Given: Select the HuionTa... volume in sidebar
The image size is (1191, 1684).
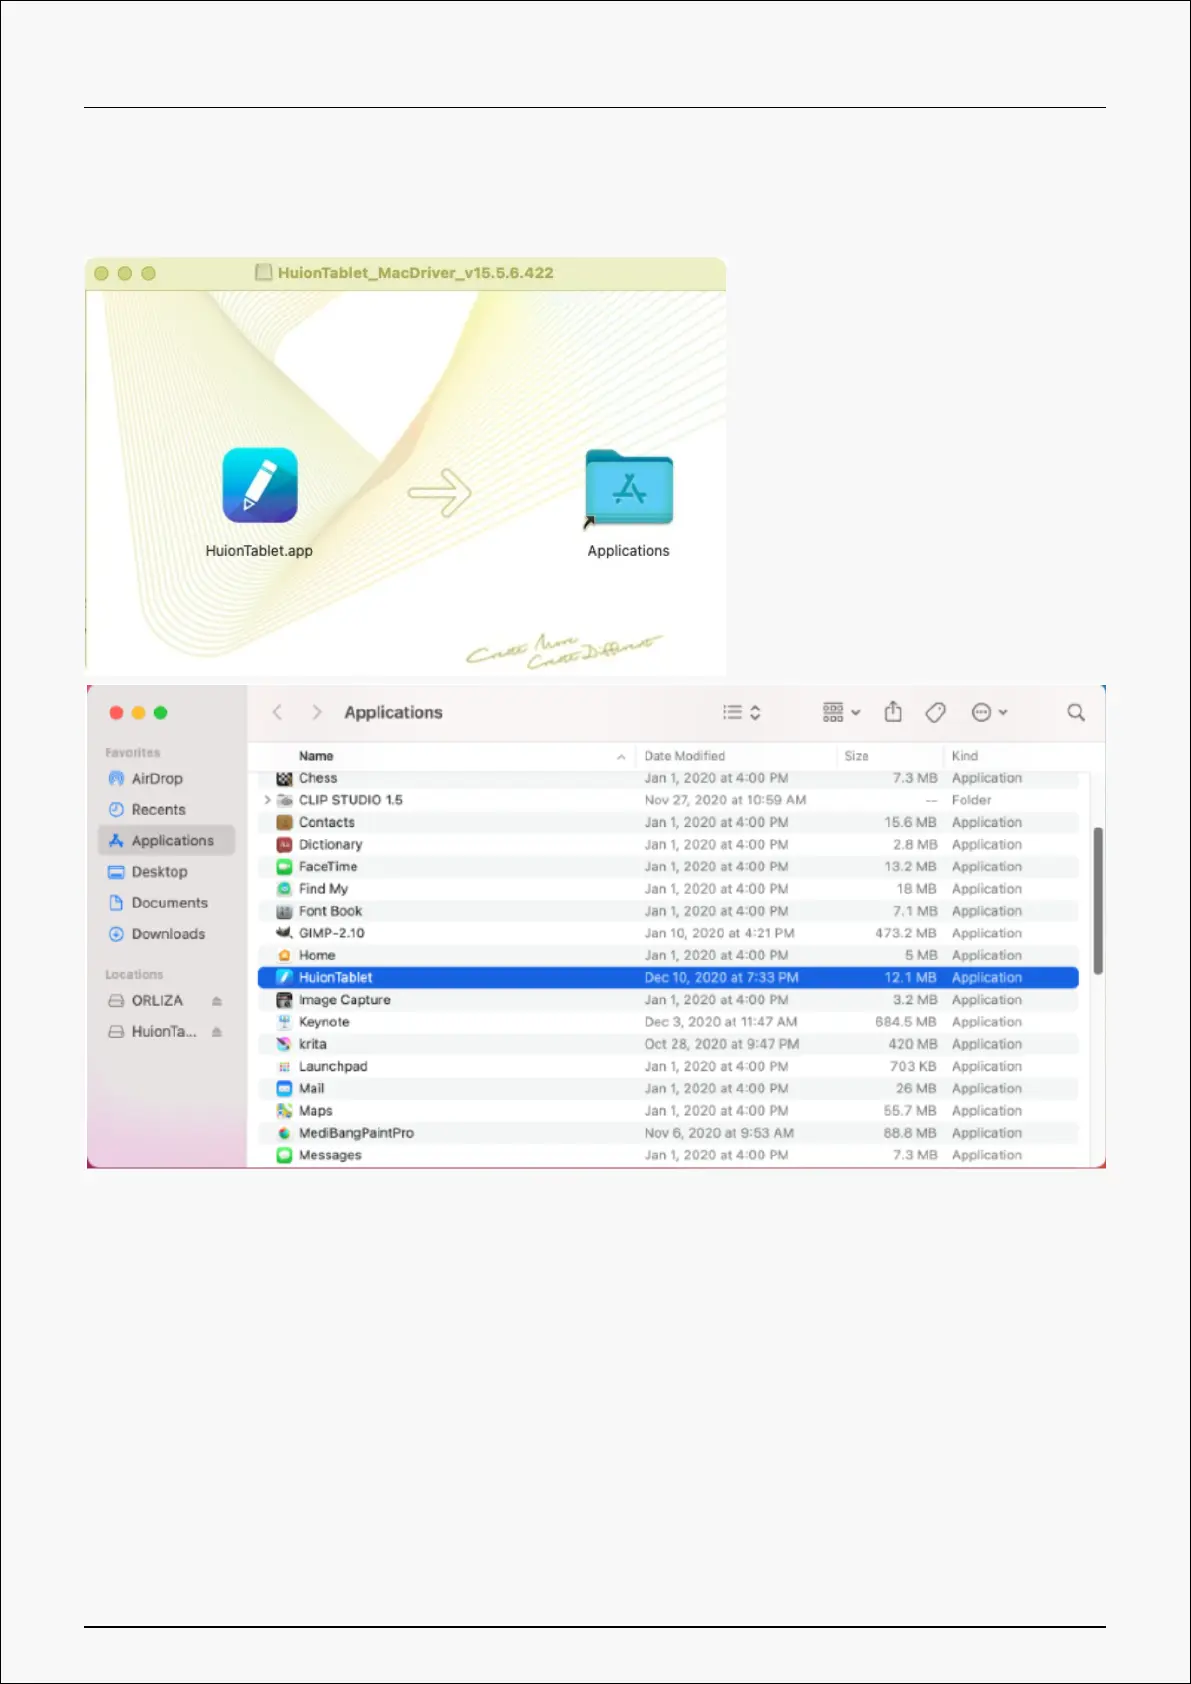Looking at the screenshot, I should pos(152,1032).
